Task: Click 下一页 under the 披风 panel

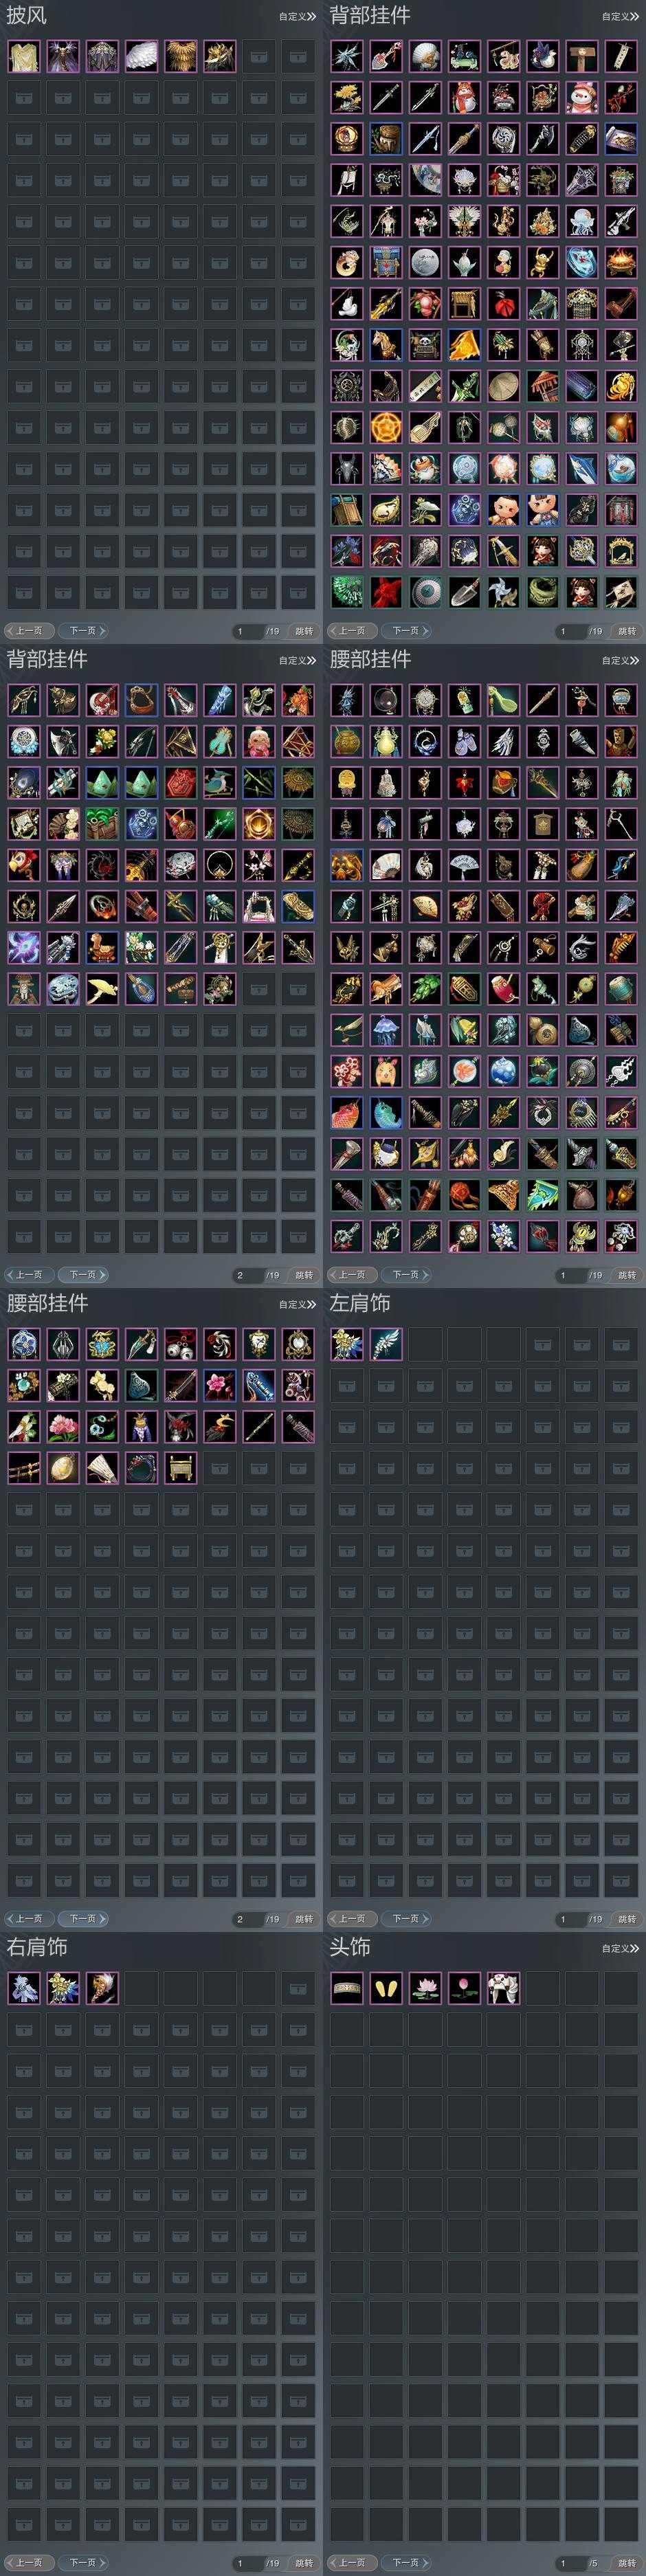Action: (83, 631)
